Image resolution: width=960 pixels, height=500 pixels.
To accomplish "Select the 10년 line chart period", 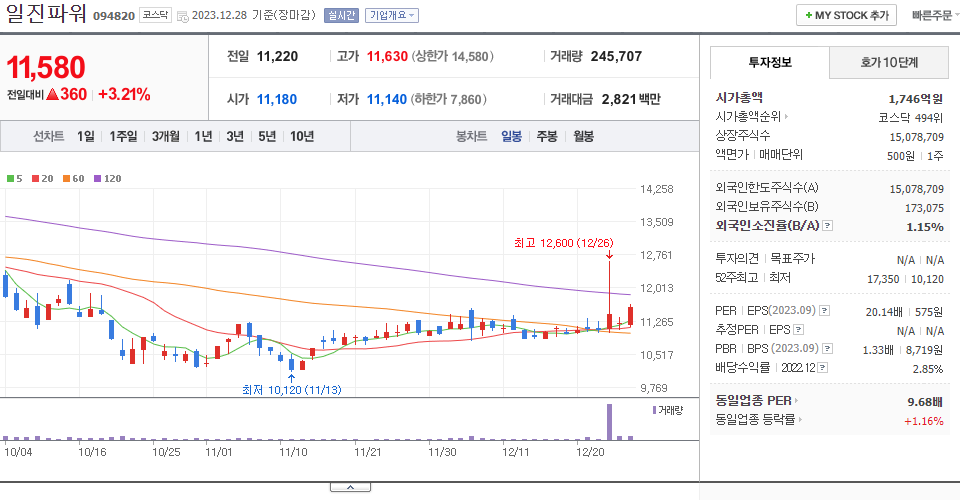I will pyautogui.click(x=302, y=136).
